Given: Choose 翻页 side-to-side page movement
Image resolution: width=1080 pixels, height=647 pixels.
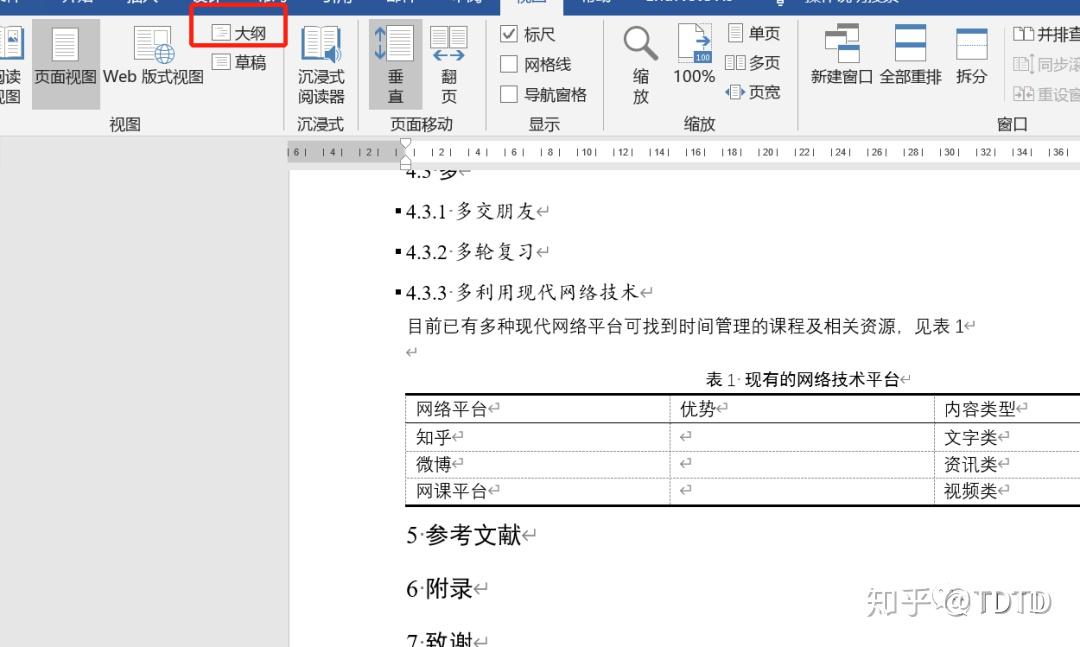Looking at the screenshot, I should 448,63.
